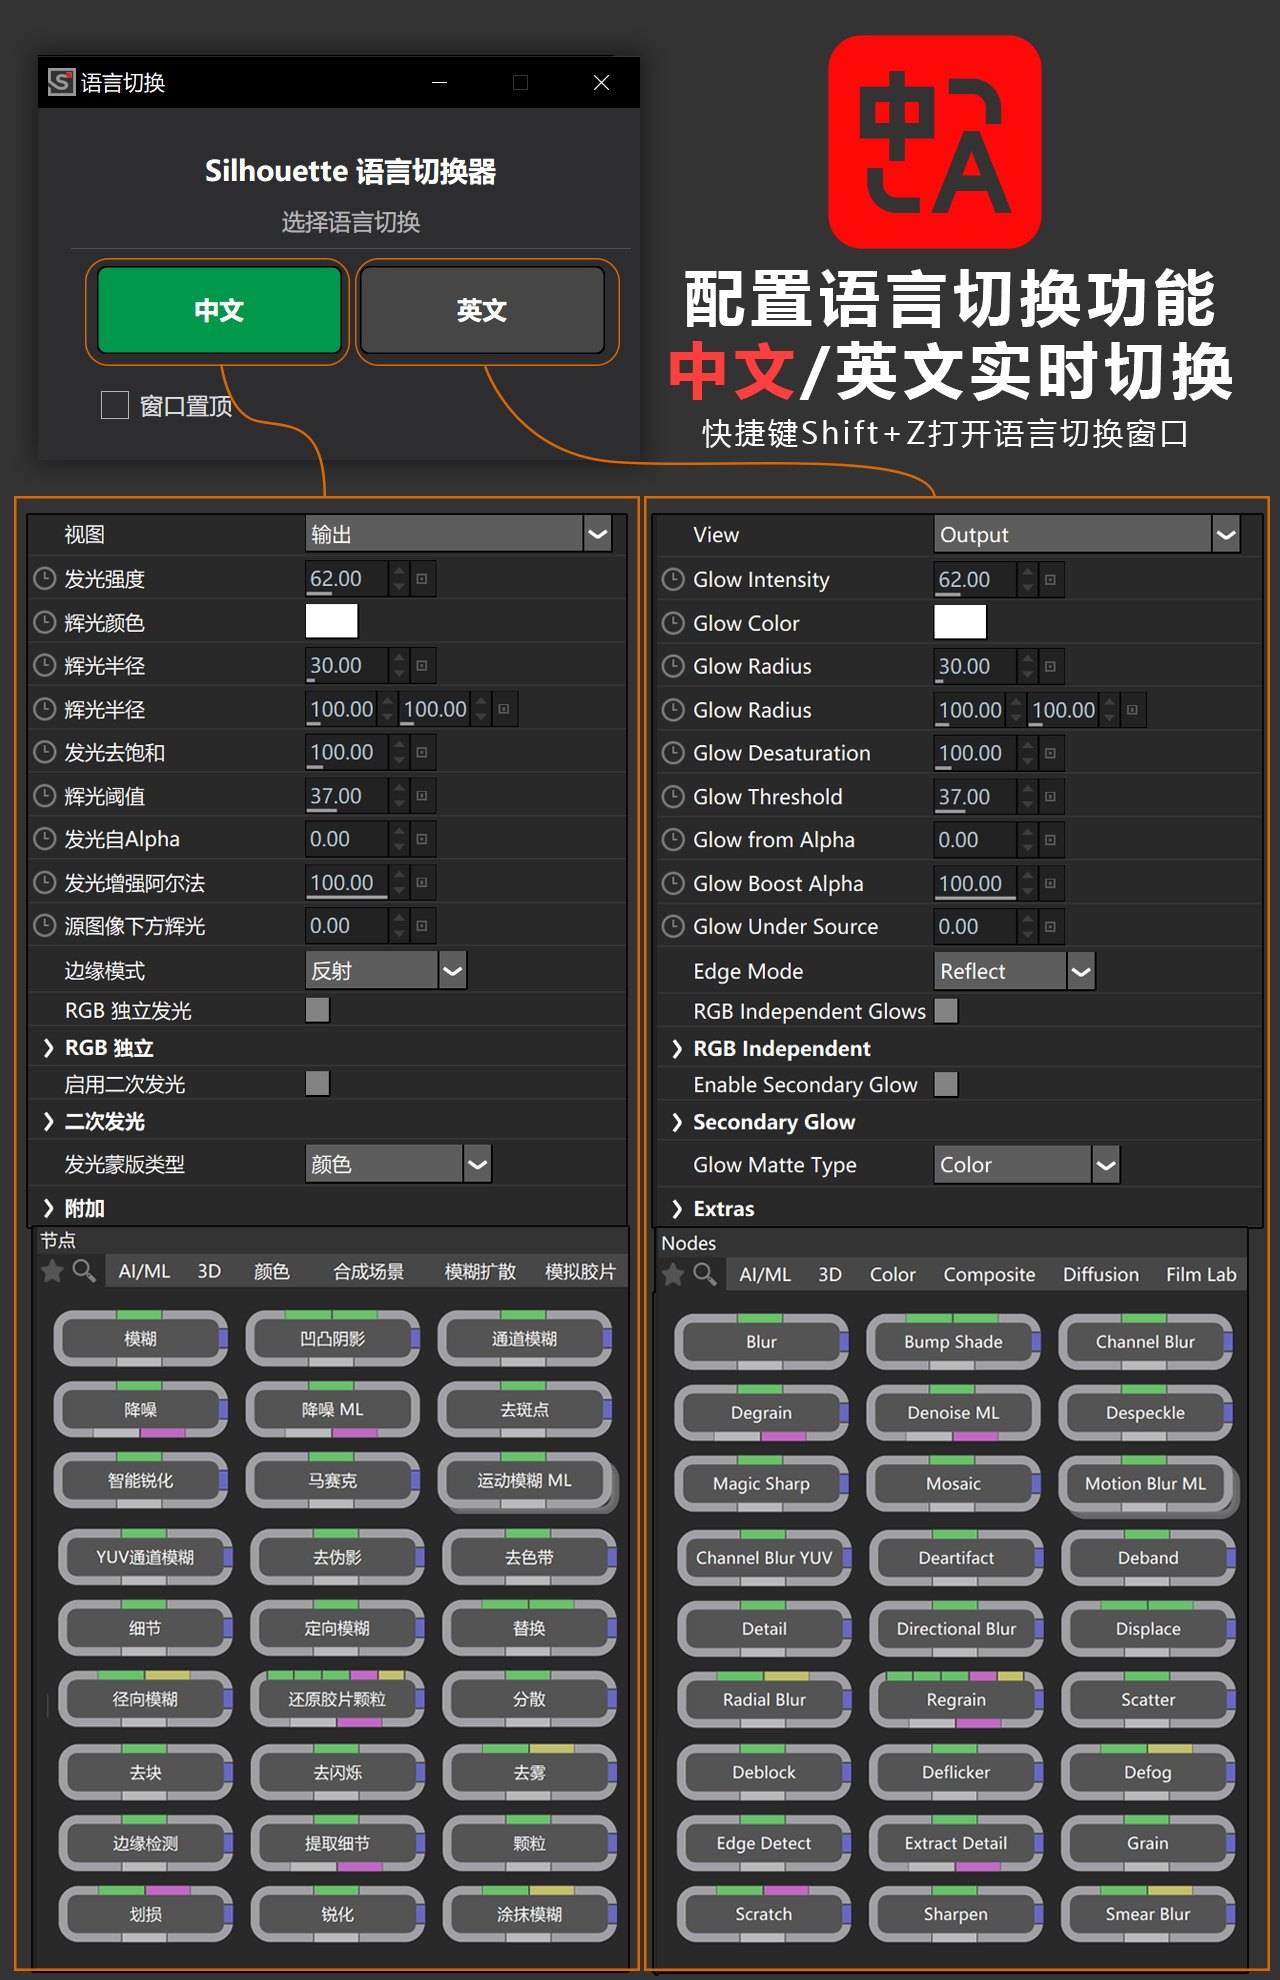Image resolution: width=1280 pixels, height=1980 pixels.
Task: Click the 英文 language button
Action: [x=482, y=310]
